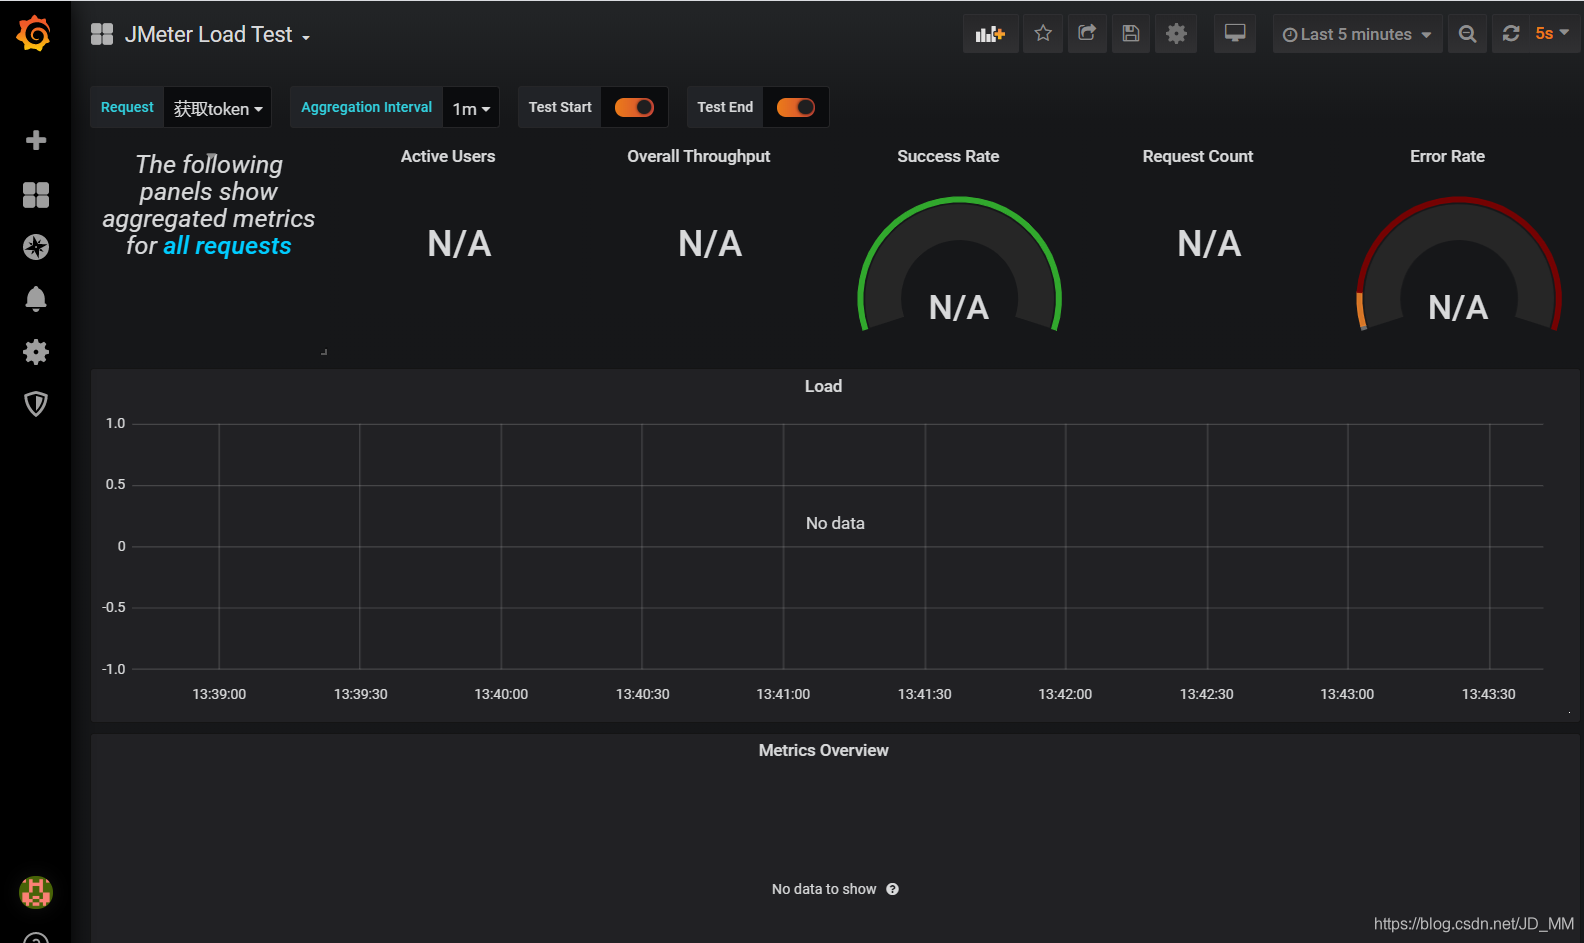
Task: Click the text panel resize handle
Action: 324,352
